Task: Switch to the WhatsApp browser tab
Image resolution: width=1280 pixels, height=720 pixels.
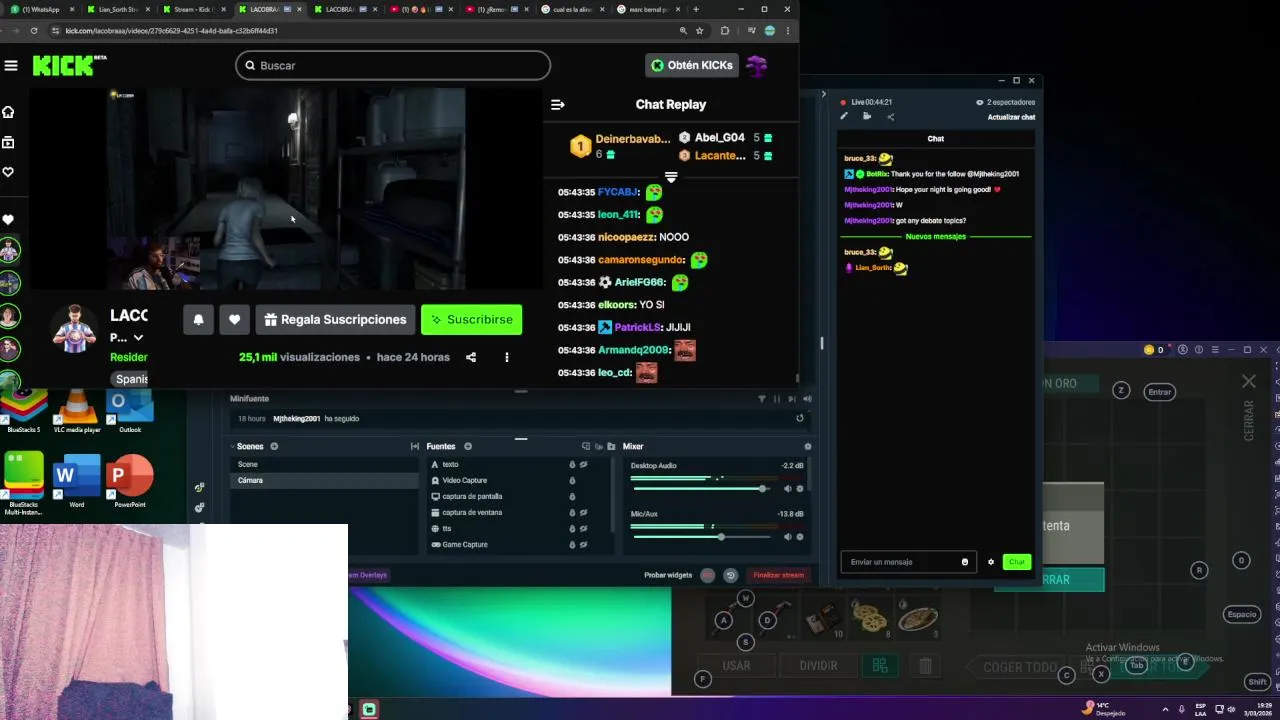Action: coord(40,9)
